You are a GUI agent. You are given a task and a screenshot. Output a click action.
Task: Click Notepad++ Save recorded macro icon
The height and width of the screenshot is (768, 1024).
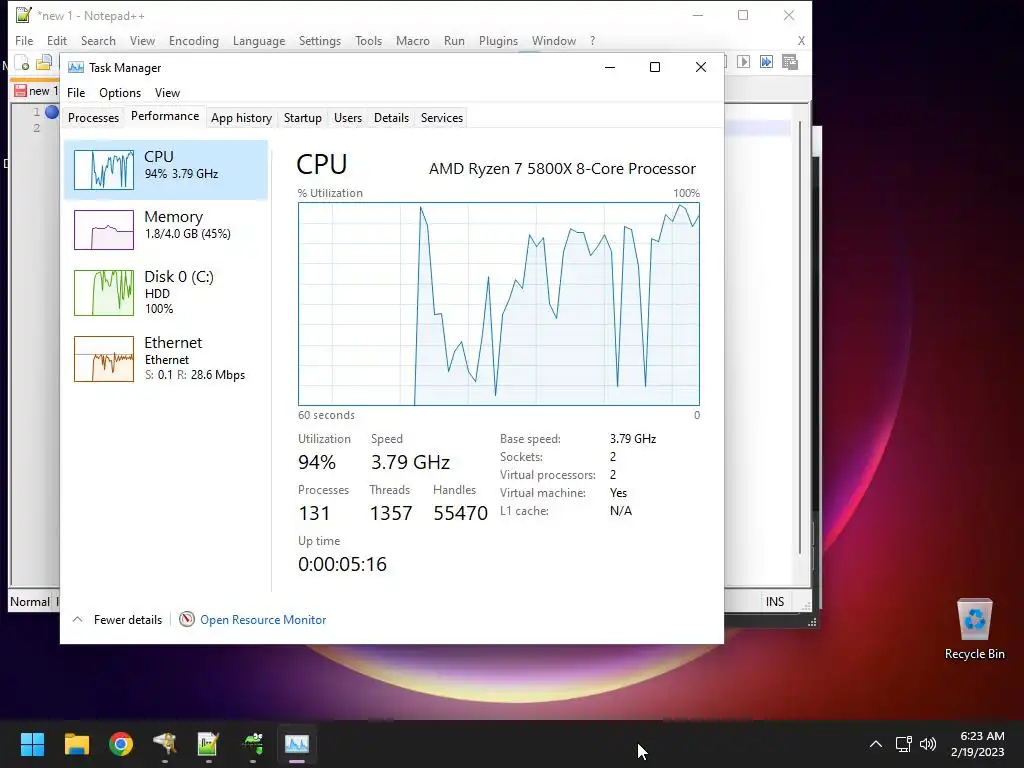tap(790, 62)
